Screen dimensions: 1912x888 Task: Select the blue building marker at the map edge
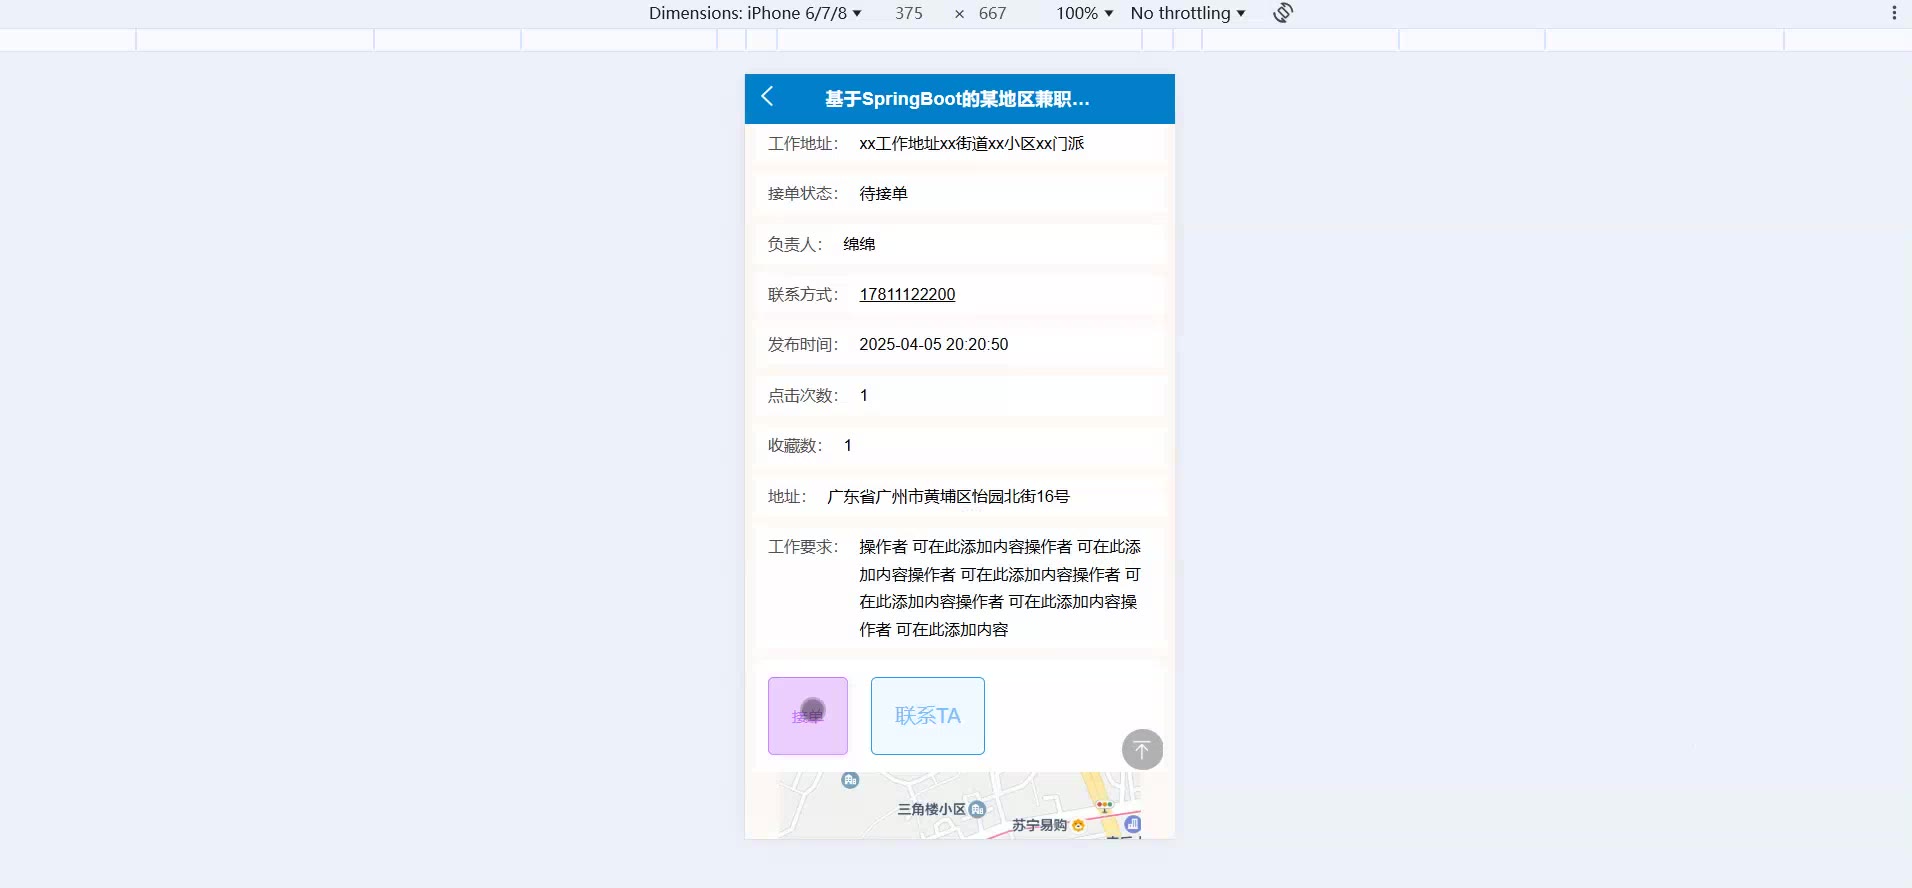click(x=1133, y=824)
